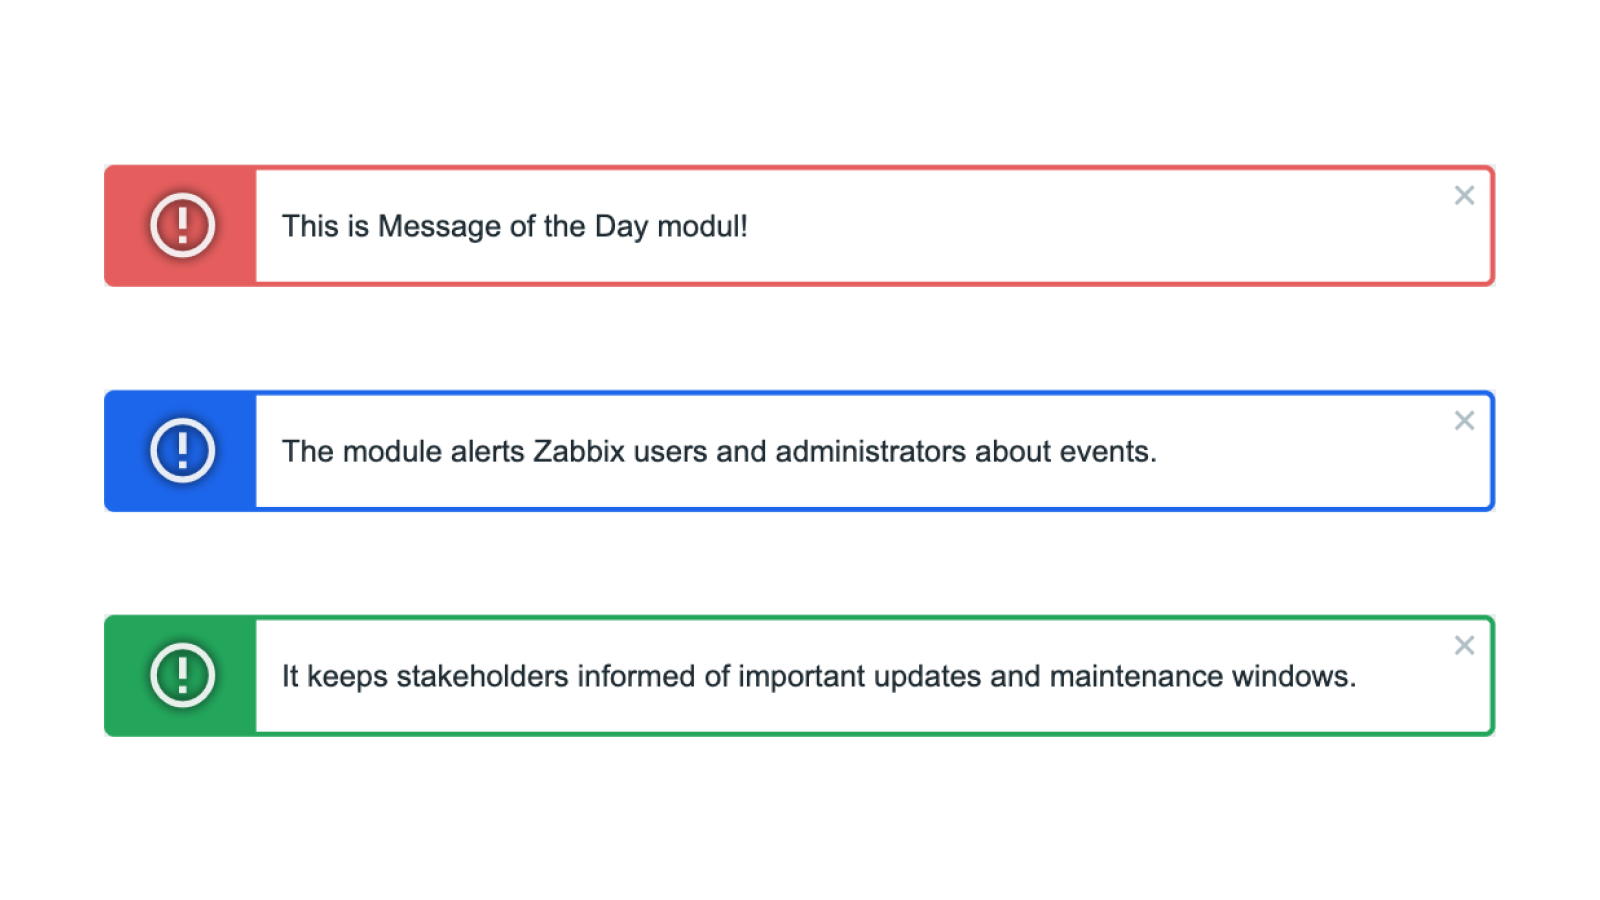The height and width of the screenshot is (900, 1600).
Task: Click the word "Zabbix" in the blue banner
Action: click(x=579, y=451)
